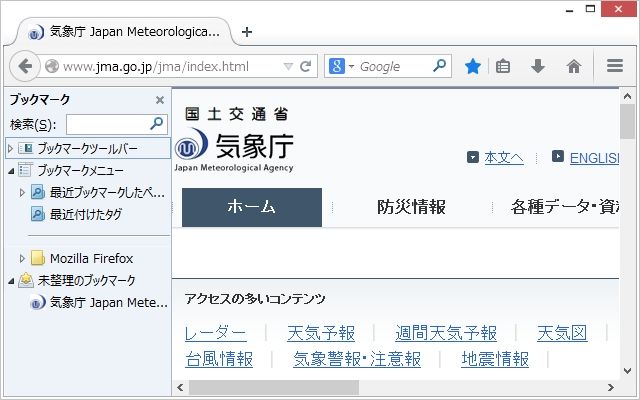This screenshot has height=400, width=640.
Task: Open the 各種データ・資料 navigation menu
Action: point(565,207)
